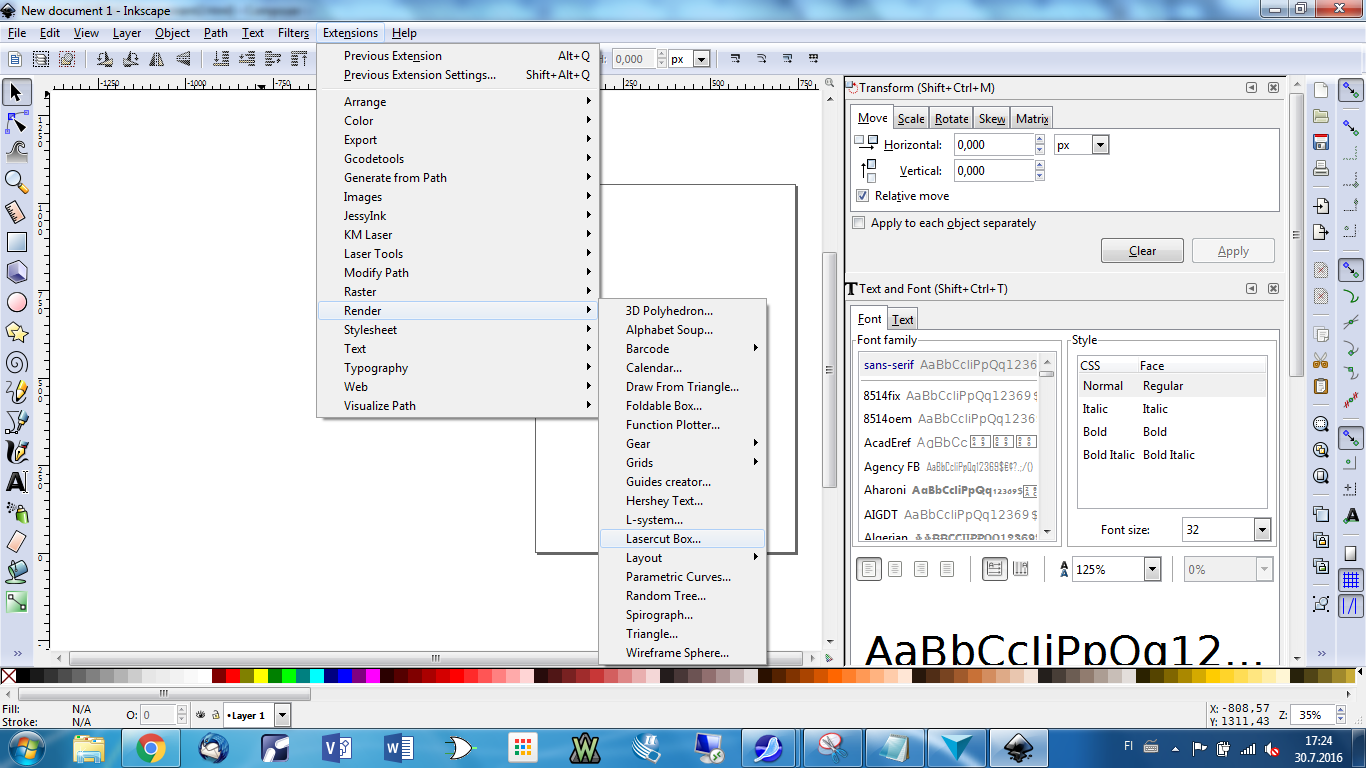Select the Selector arrow tool
Image resolution: width=1366 pixels, height=768 pixels.
(x=16, y=92)
